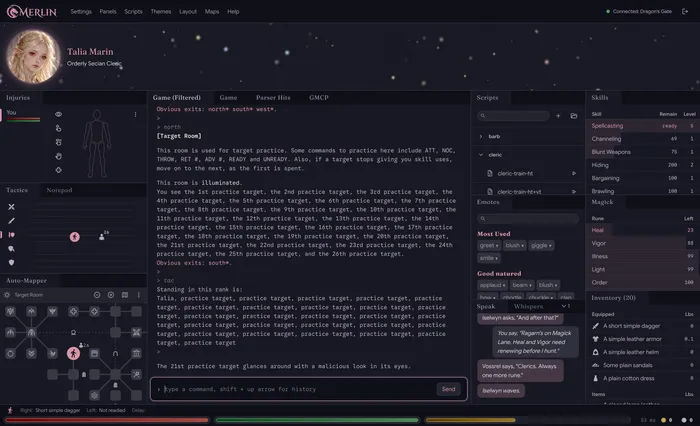Click the character status icon in bottom bar
The height and width of the screenshot is (426, 700).
pos(10,410)
